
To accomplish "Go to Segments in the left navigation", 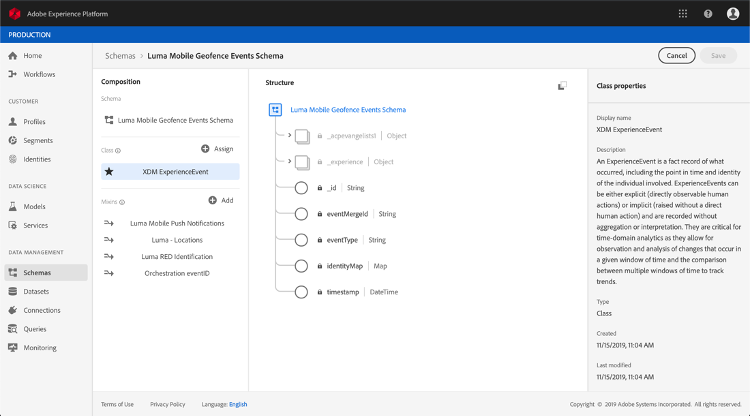I will (x=38, y=140).
